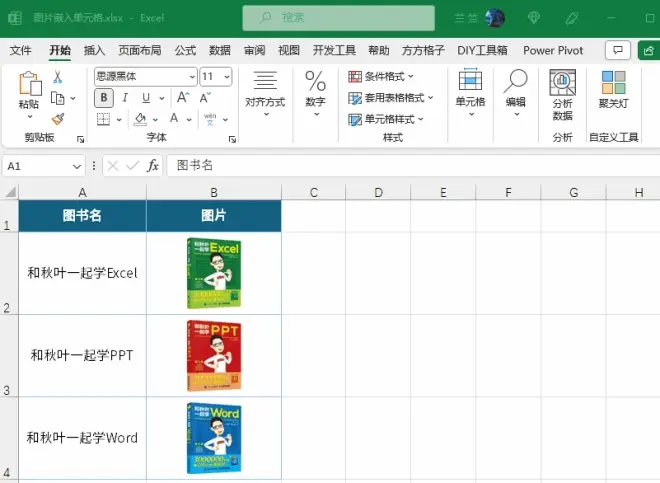Switch to the 视图 View tab
The width and height of the screenshot is (660, 483).
(x=289, y=50)
